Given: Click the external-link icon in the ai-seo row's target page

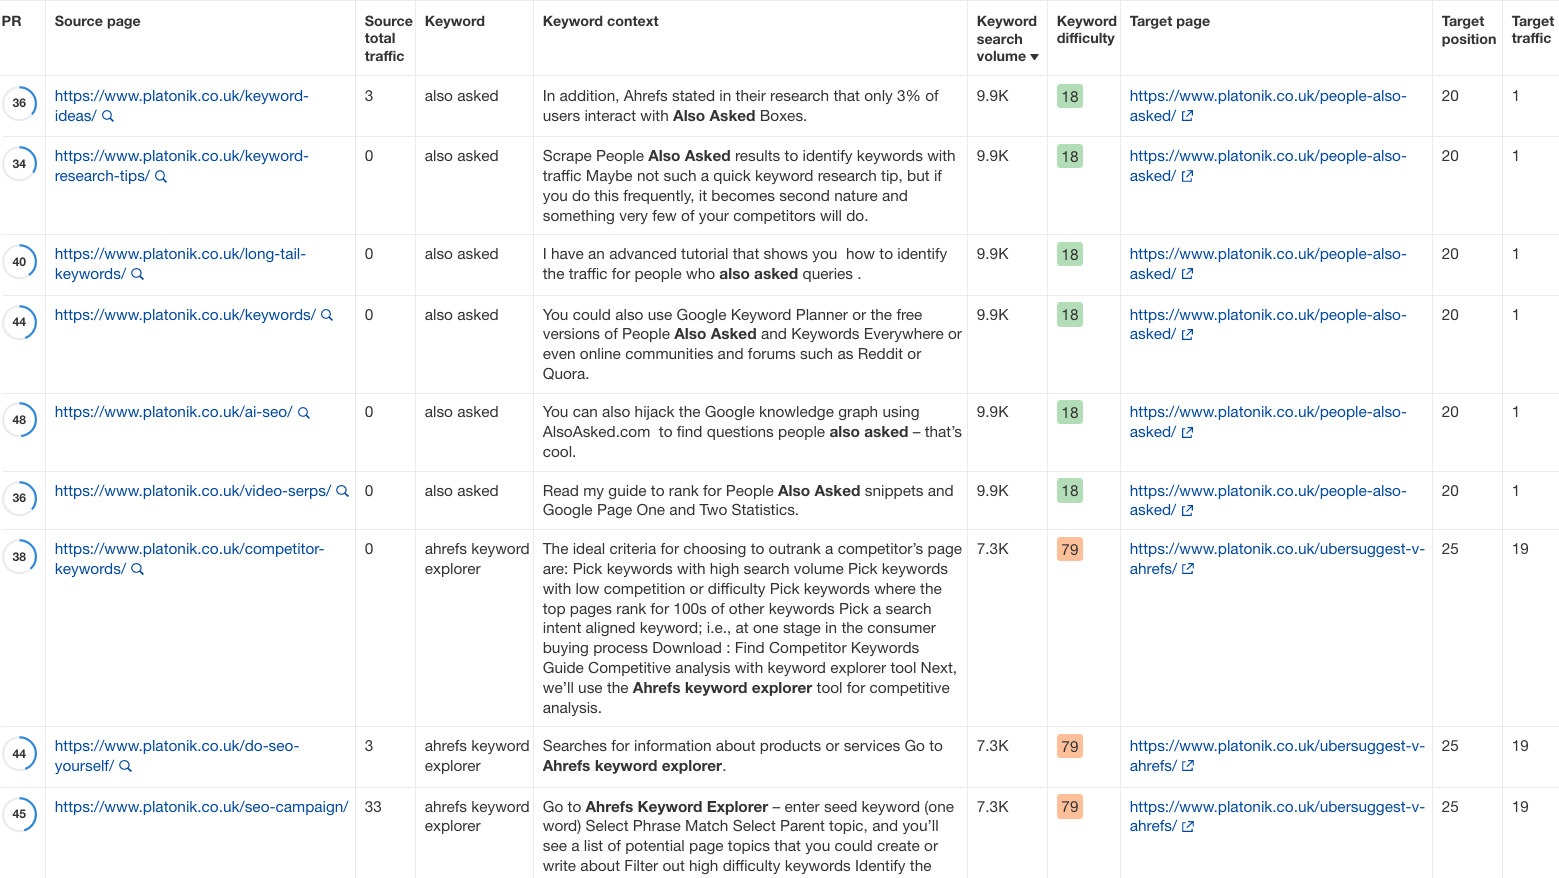Looking at the screenshot, I should pos(1187,432).
